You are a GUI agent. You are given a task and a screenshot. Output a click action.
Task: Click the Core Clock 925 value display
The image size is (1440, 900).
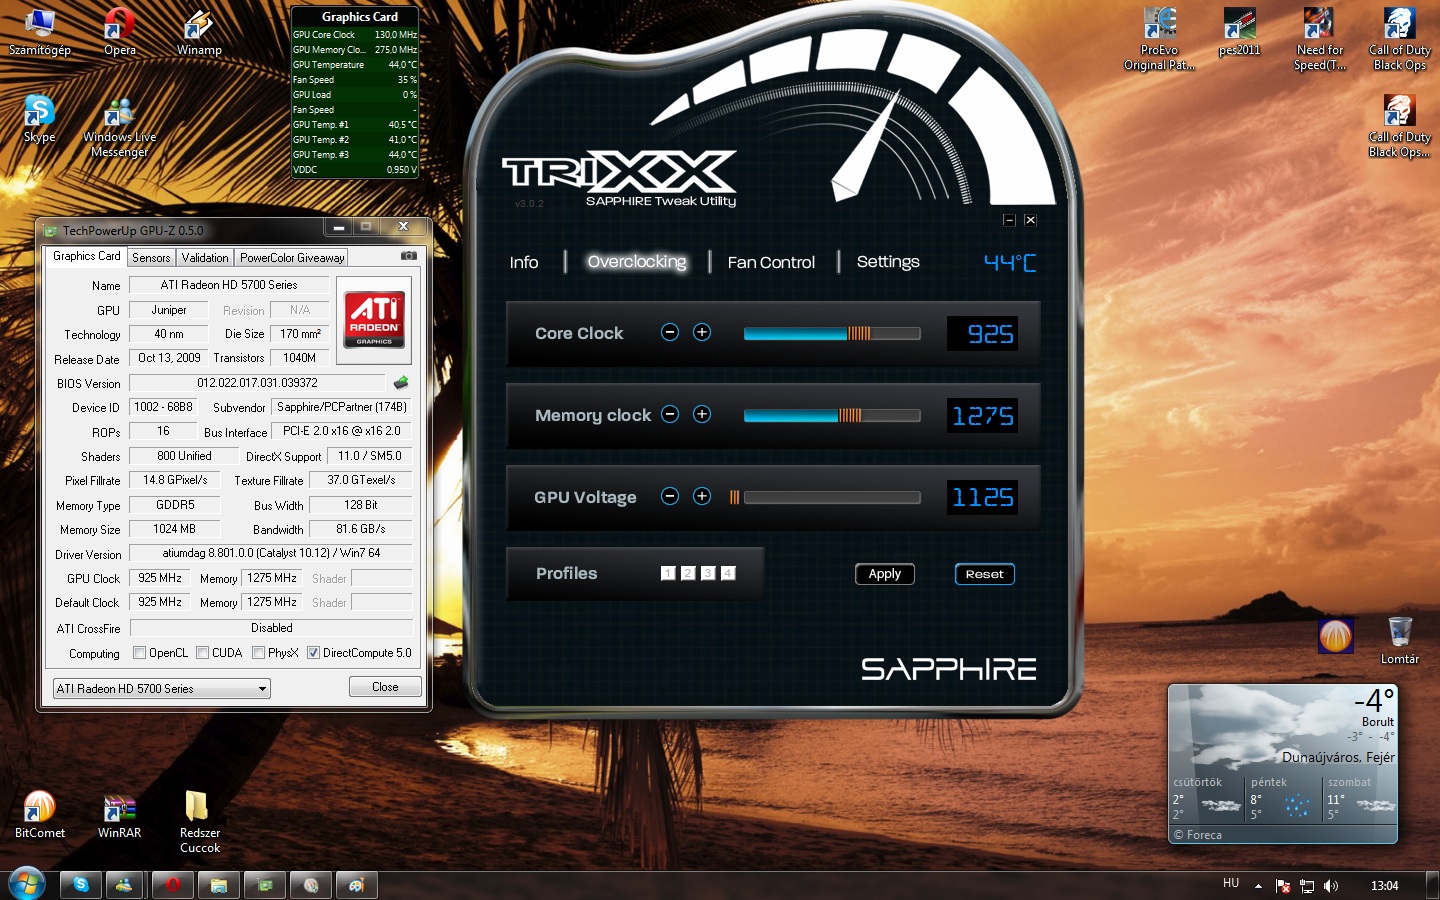(982, 333)
